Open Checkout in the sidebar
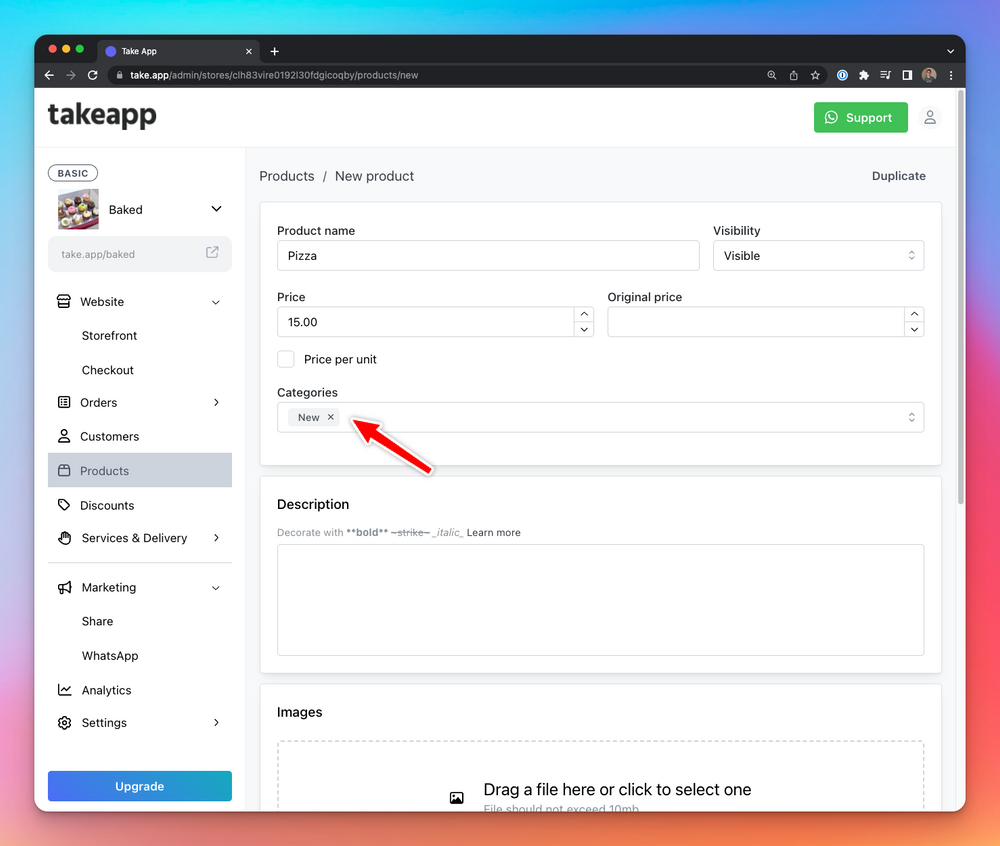Screen dimensions: 1000x846 (108, 370)
